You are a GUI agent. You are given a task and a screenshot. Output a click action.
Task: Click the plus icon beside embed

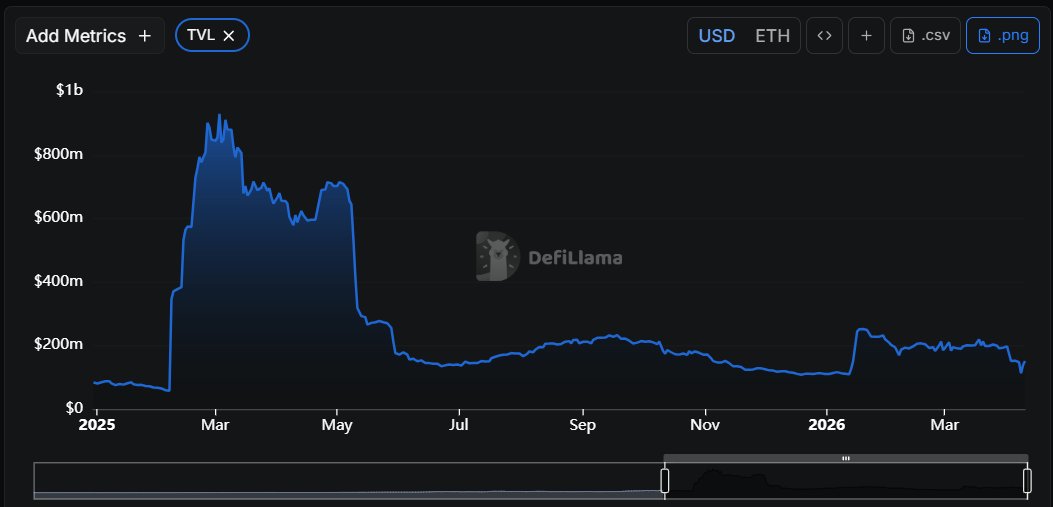click(x=866, y=36)
